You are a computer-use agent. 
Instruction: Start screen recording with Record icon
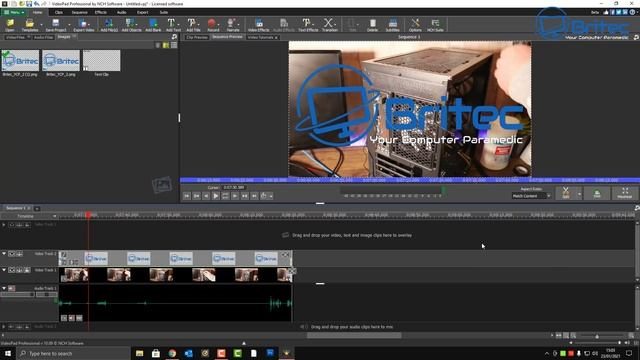coord(213,25)
